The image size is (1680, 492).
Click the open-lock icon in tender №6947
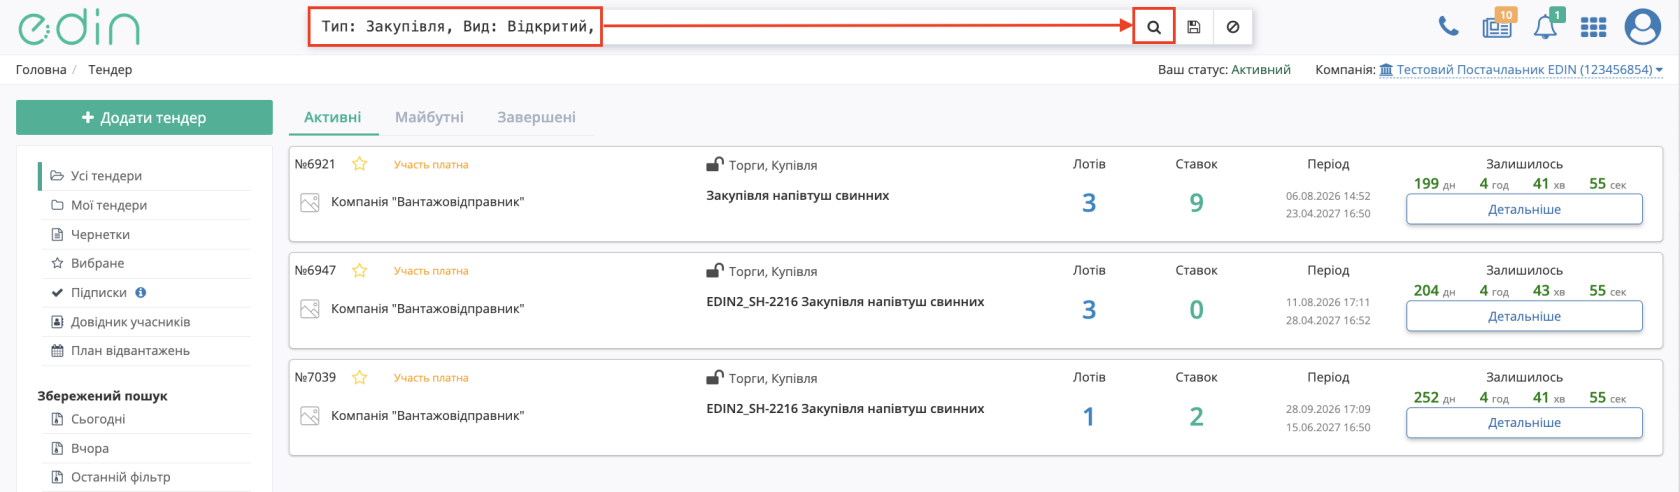click(715, 270)
